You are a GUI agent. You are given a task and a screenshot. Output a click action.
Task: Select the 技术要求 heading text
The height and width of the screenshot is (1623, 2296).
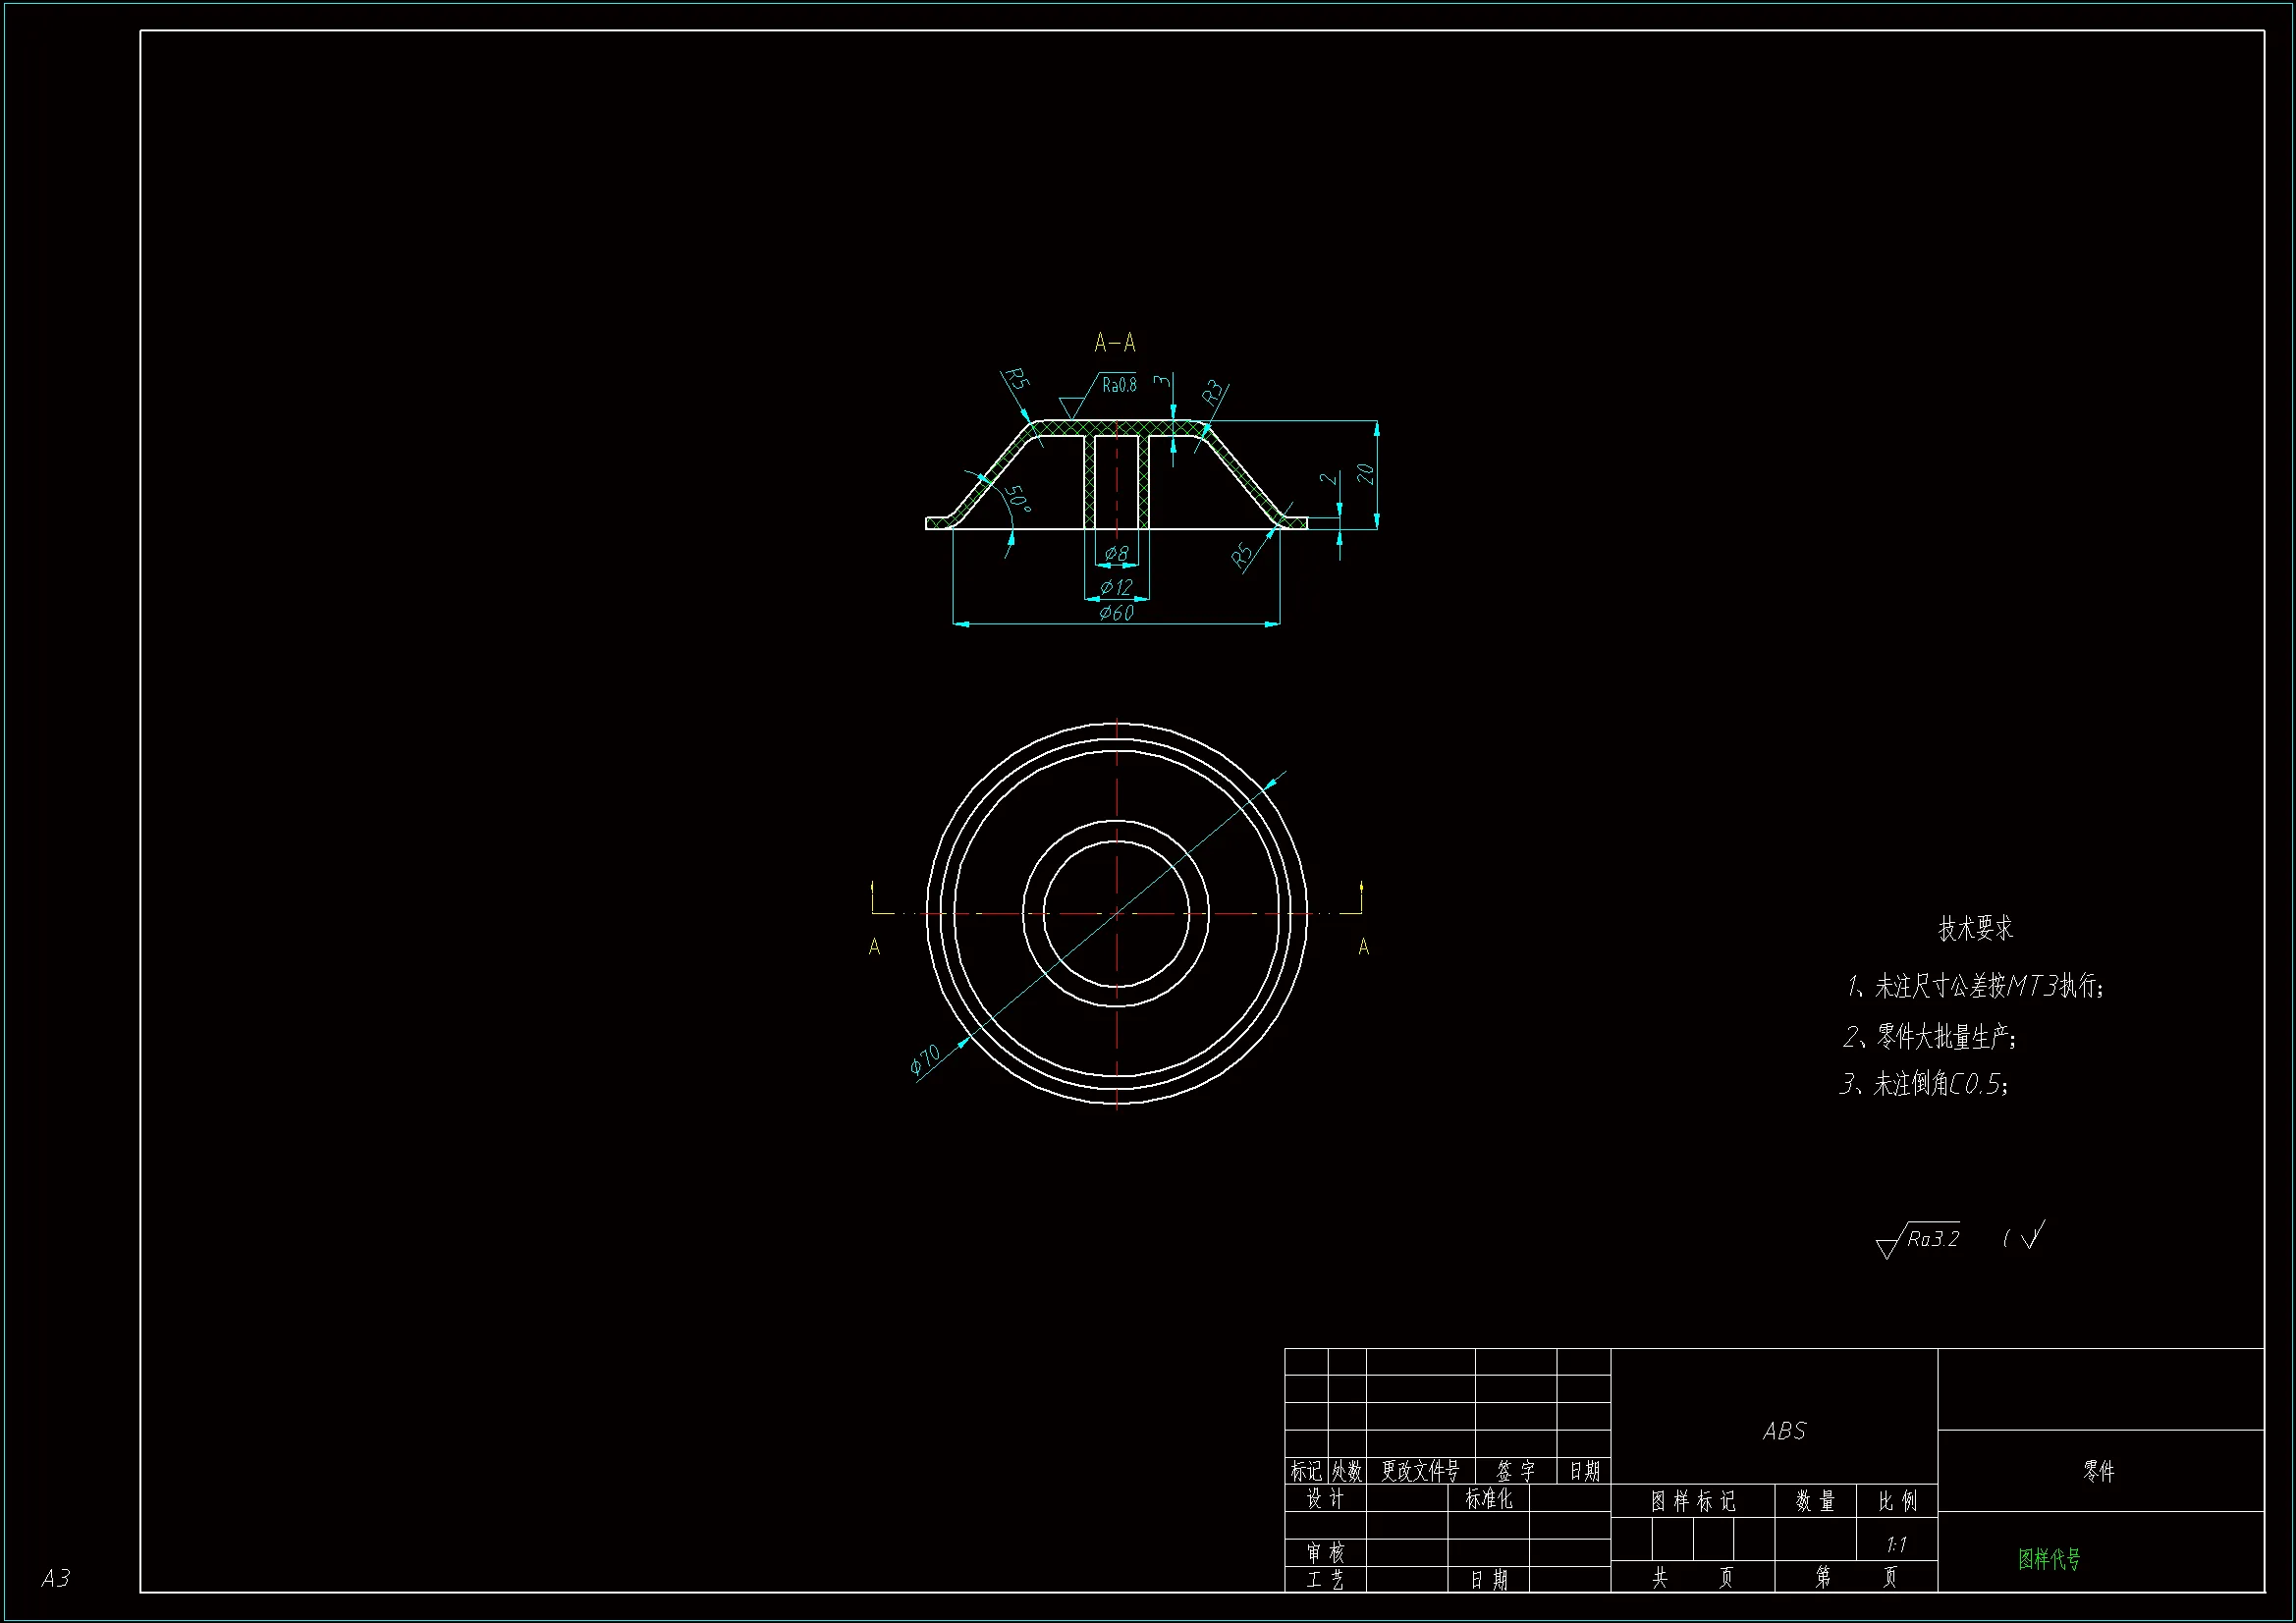click(x=1975, y=929)
